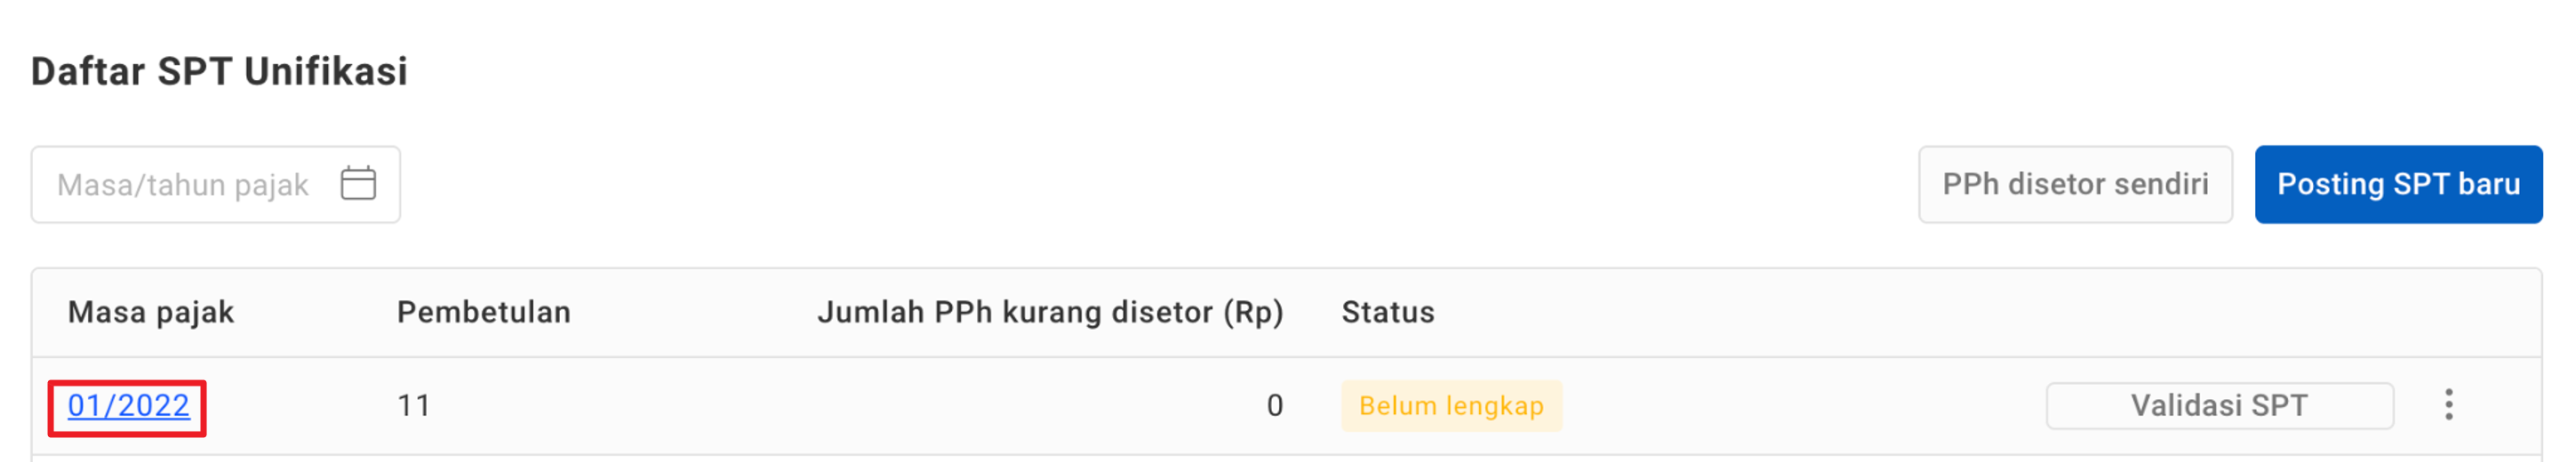Select the Masa pajak column header
The height and width of the screenshot is (462, 2576).
coord(151,313)
